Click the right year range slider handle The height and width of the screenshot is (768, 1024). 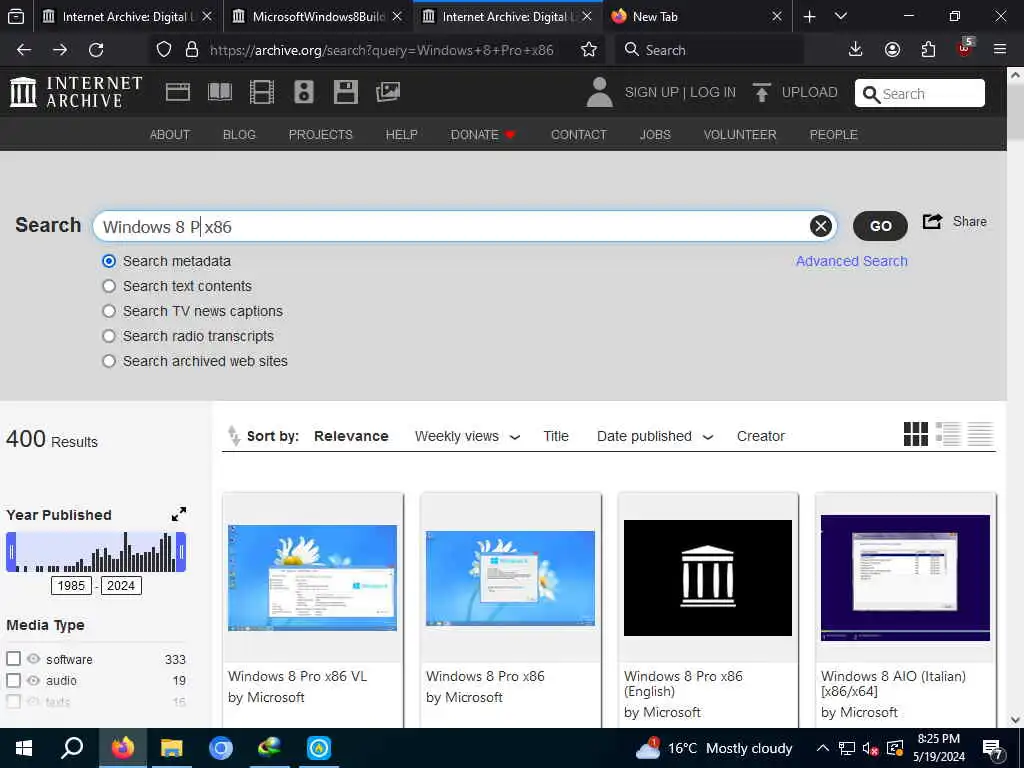(x=181, y=552)
